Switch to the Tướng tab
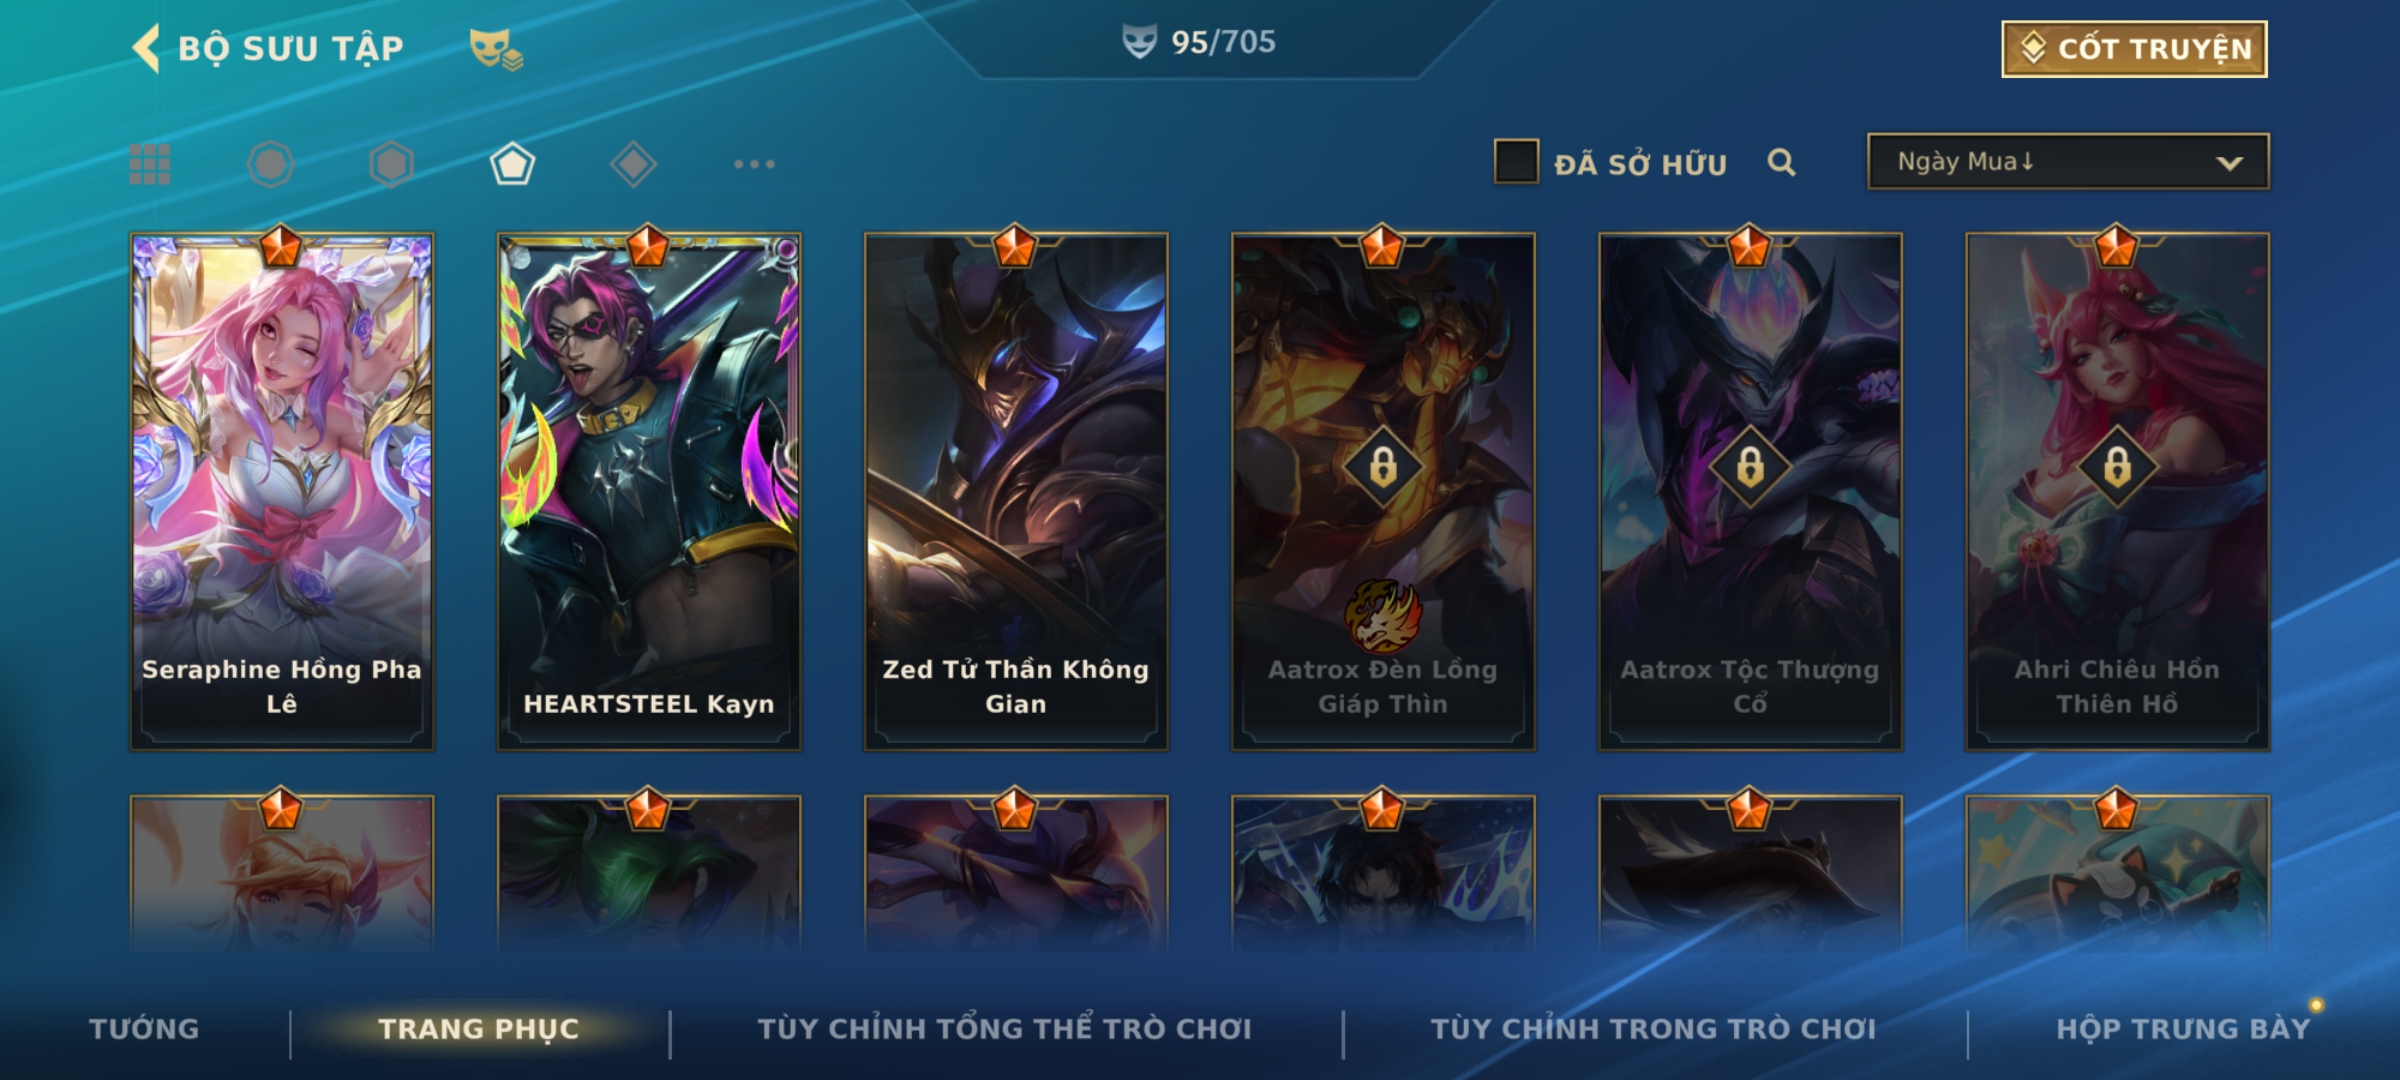The width and height of the screenshot is (2400, 1080). click(x=145, y=1029)
